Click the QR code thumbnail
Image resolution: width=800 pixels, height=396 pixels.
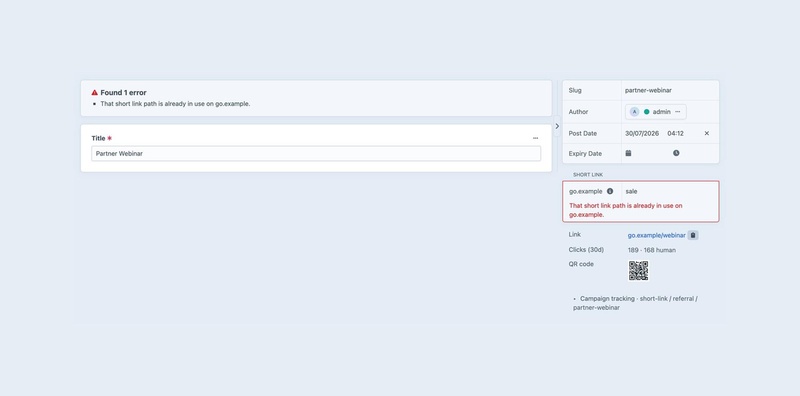[638, 271]
